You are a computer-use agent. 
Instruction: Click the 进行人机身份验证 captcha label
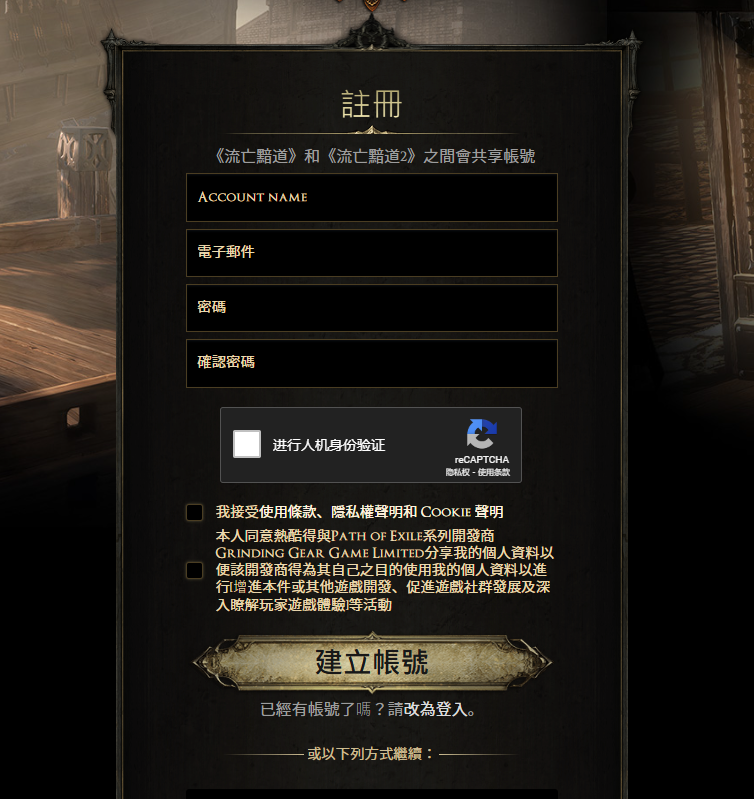point(329,445)
